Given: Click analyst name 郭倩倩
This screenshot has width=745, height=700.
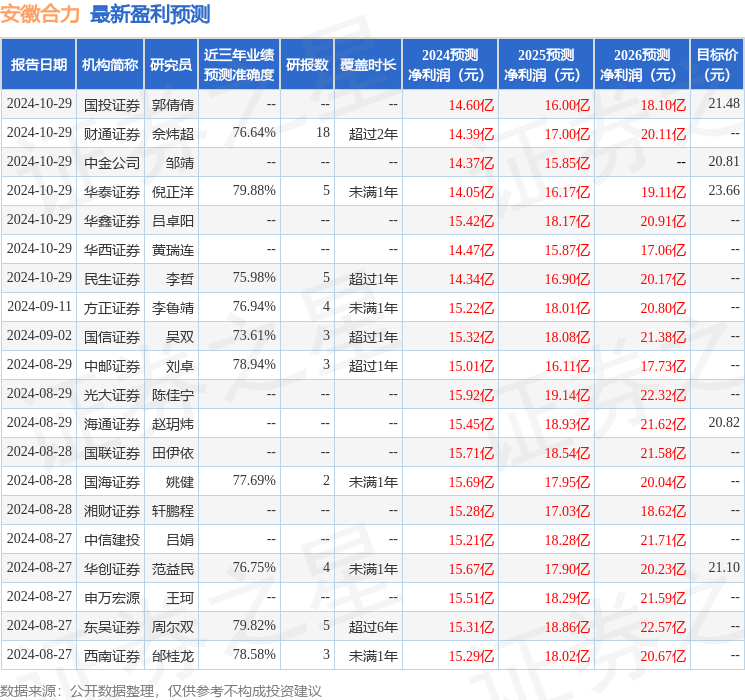Looking at the screenshot, I should click(173, 105).
